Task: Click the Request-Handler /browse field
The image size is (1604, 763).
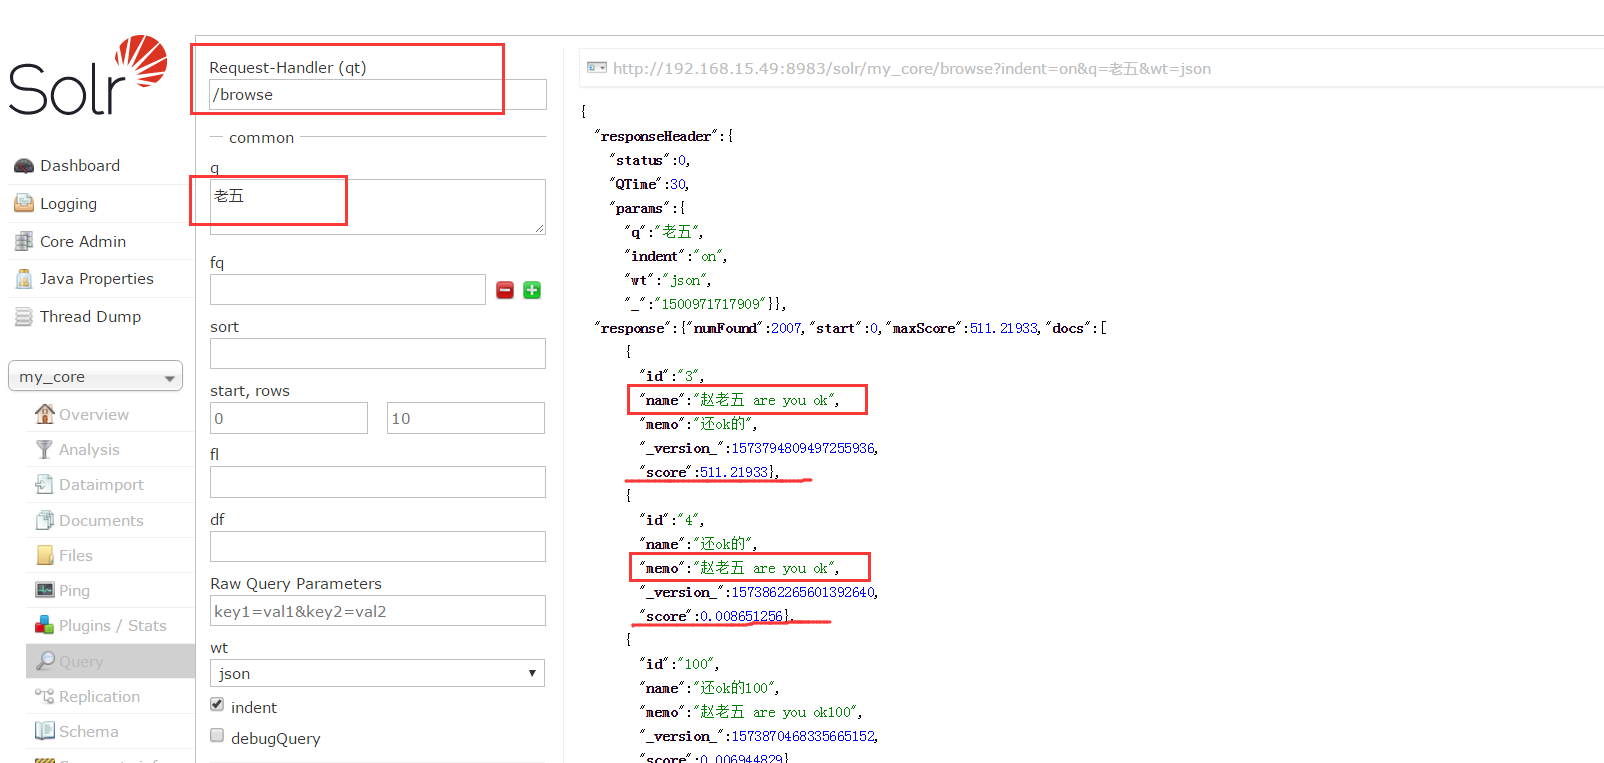Action: tap(377, 95)
